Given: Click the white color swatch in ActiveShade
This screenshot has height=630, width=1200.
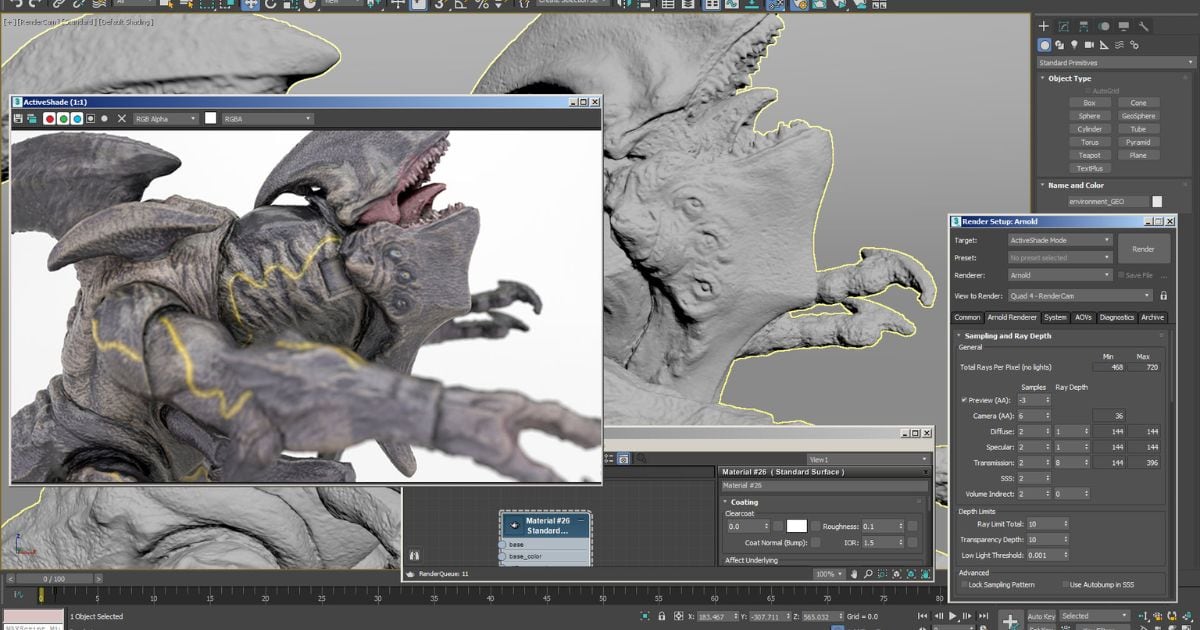Looking at the screenshot, I should (211, 118).
